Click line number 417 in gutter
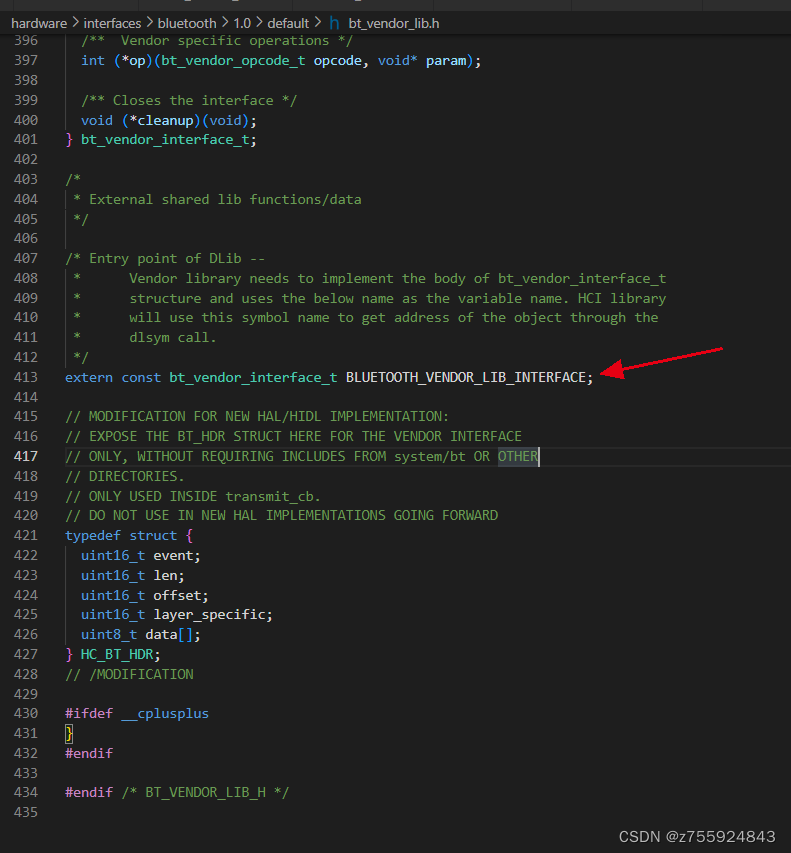 [x=26, y=456]
